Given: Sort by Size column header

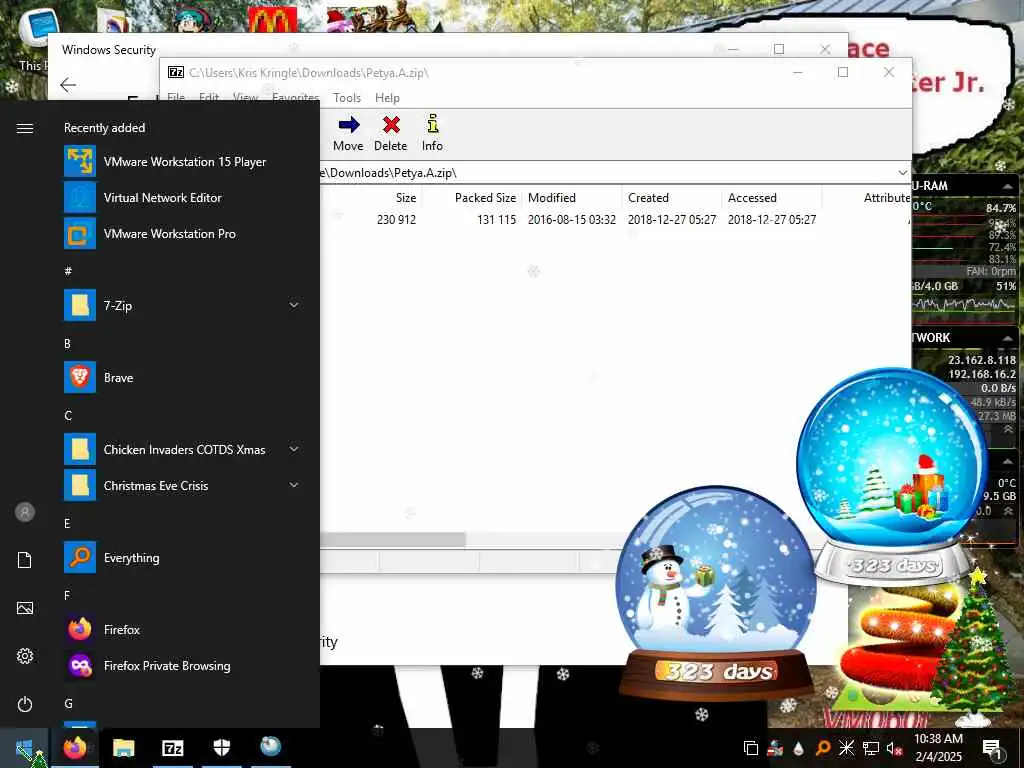Looking at the screenshot, I should pos(406,198).
